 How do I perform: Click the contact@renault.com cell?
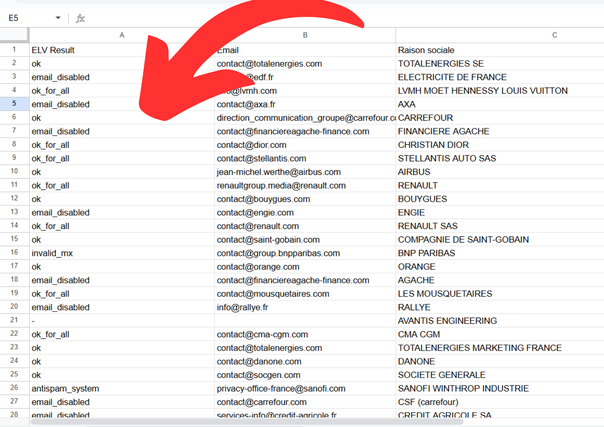pos(305,226)
